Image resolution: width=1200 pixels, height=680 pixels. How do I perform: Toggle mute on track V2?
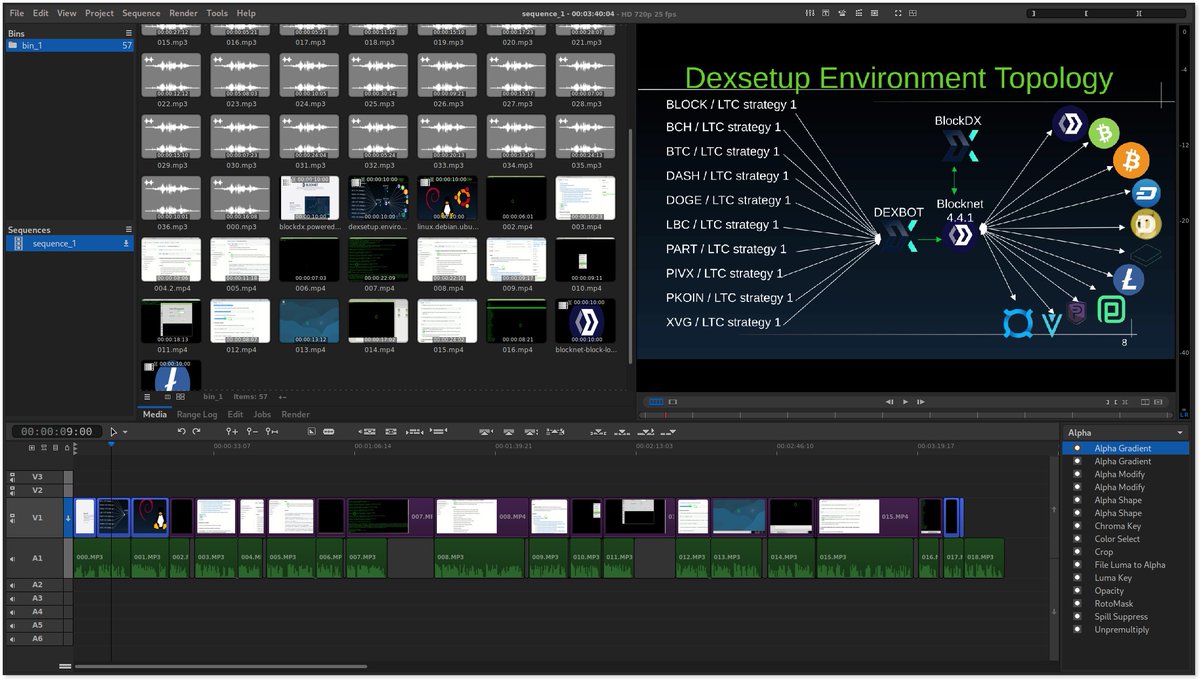13,491
